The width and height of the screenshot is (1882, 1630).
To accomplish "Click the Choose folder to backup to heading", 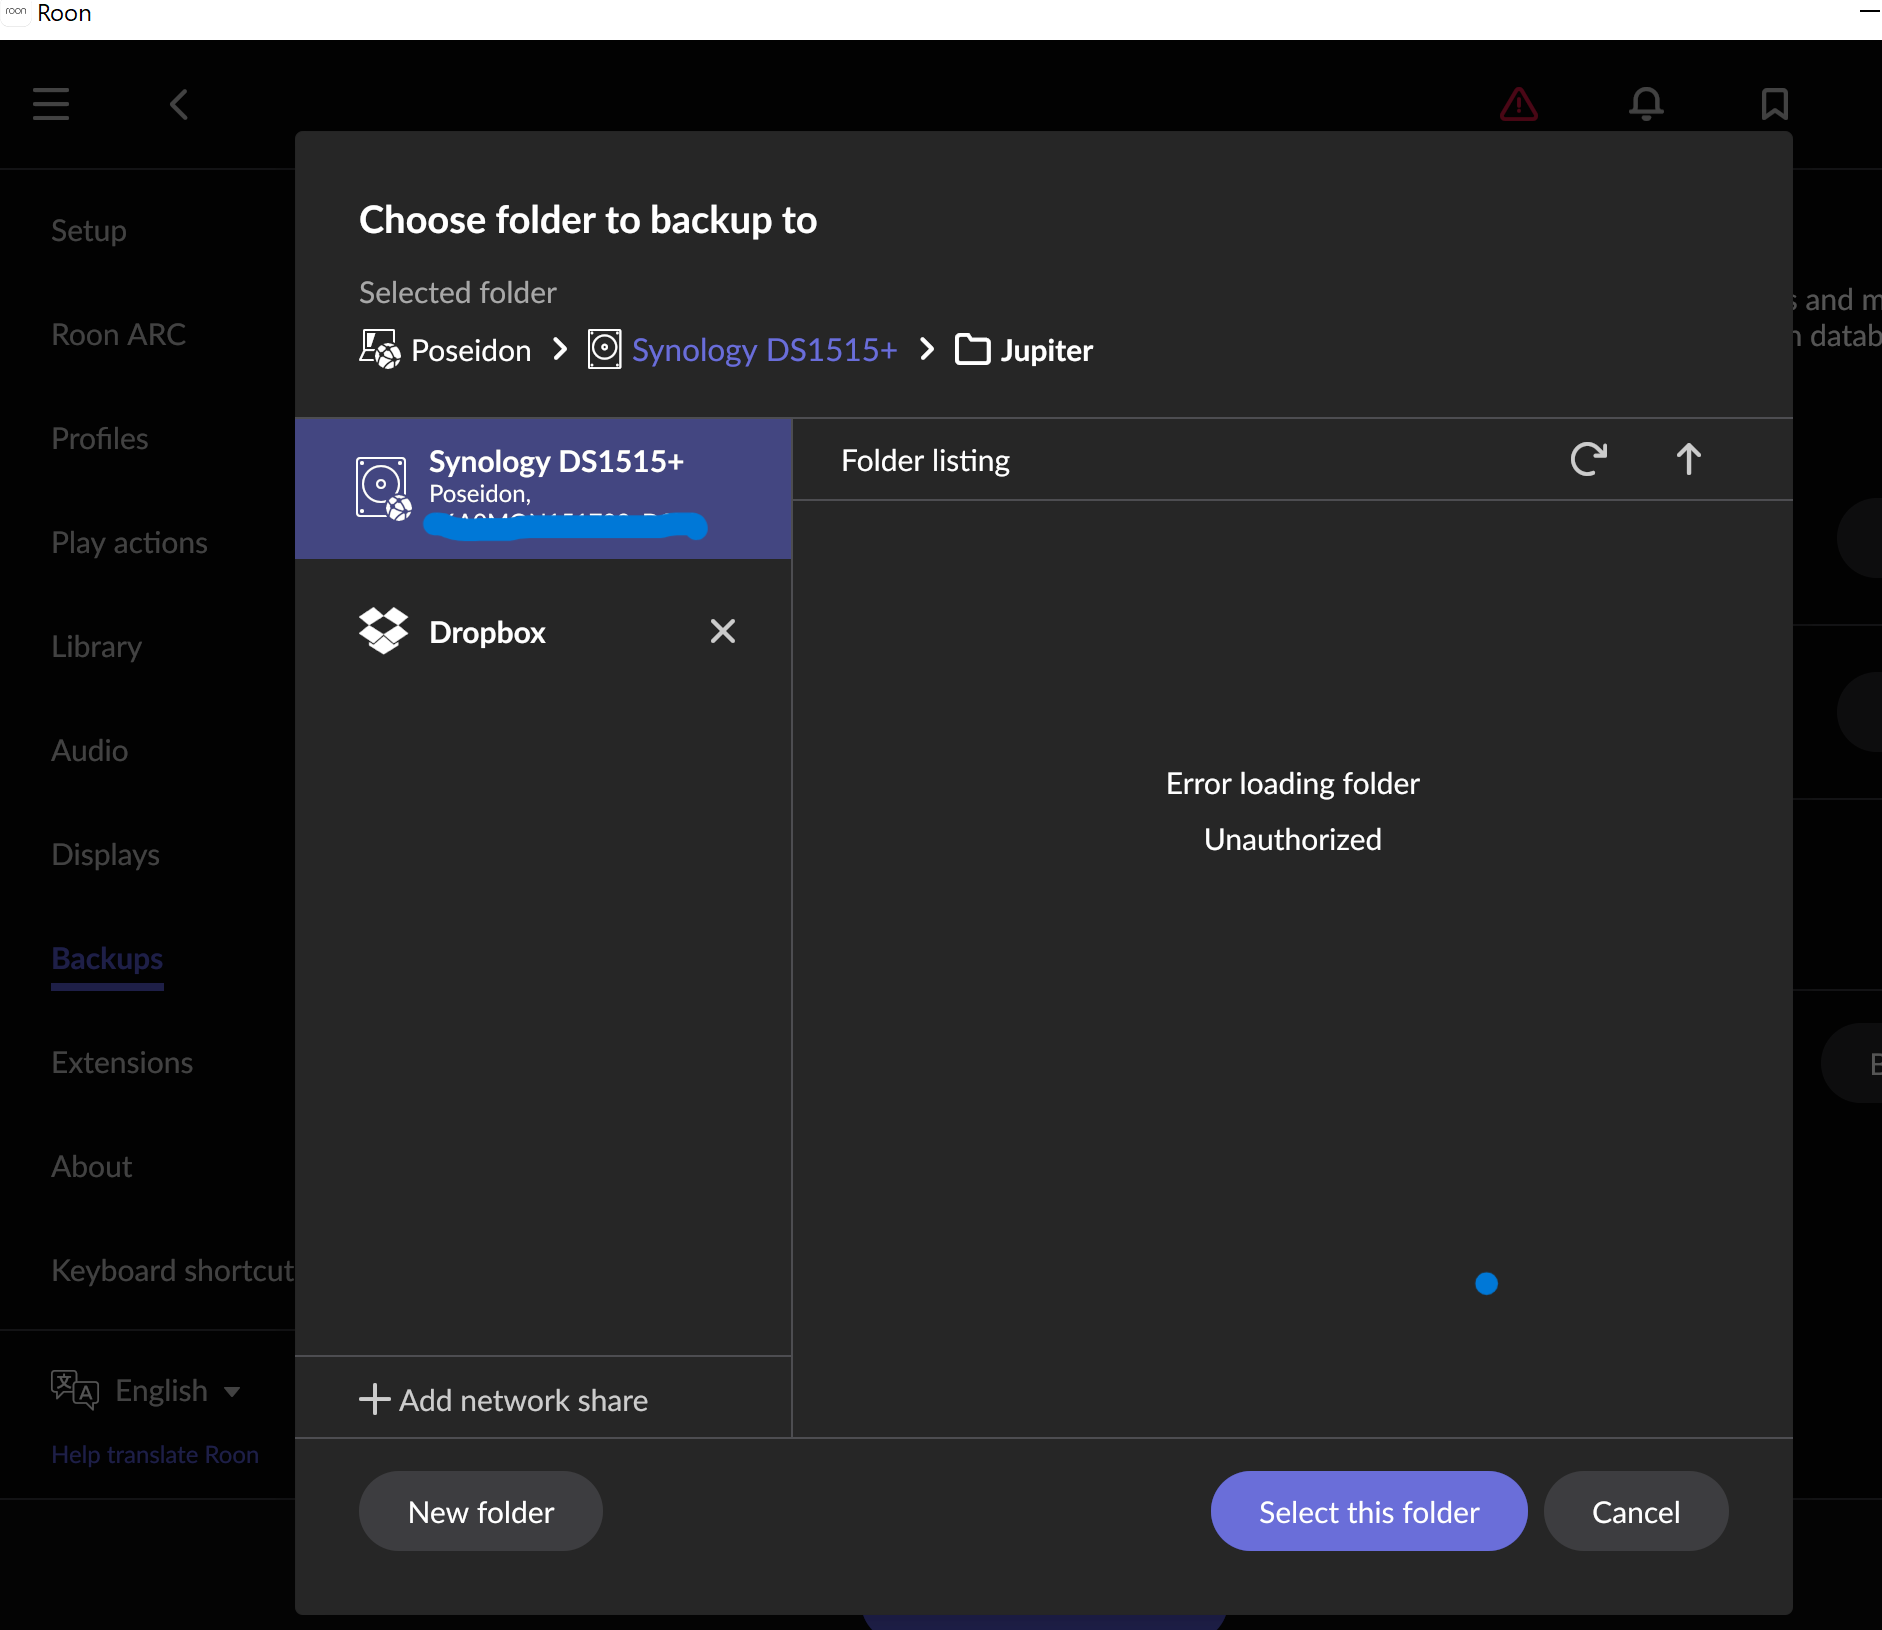I will click(588, 220).
